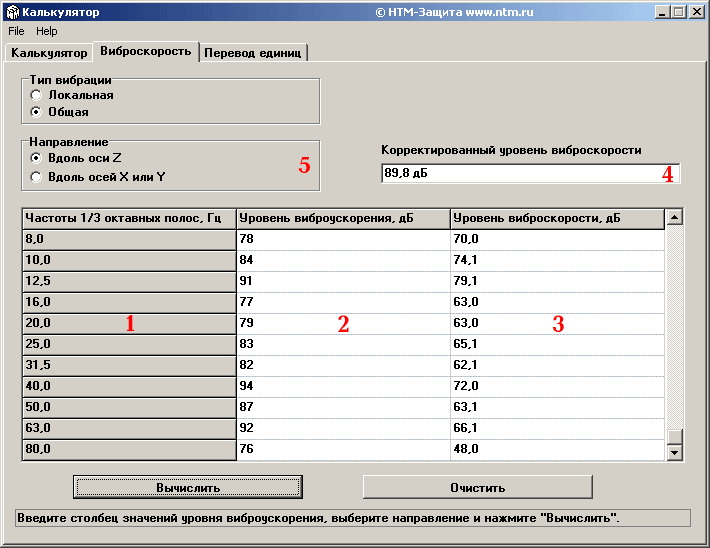Screen dimensions: 710x548
Task: Click the 31,5 Hz frequency row
Action: point(129,366)
